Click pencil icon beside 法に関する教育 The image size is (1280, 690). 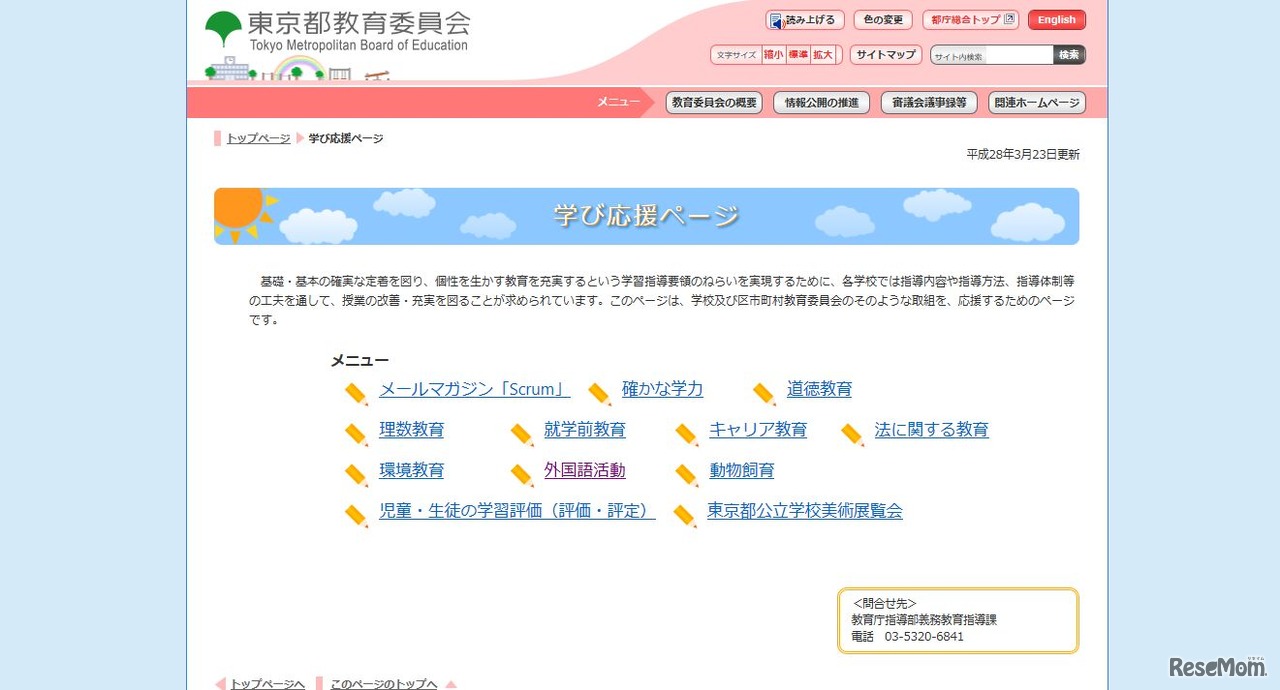click(852, 434)
